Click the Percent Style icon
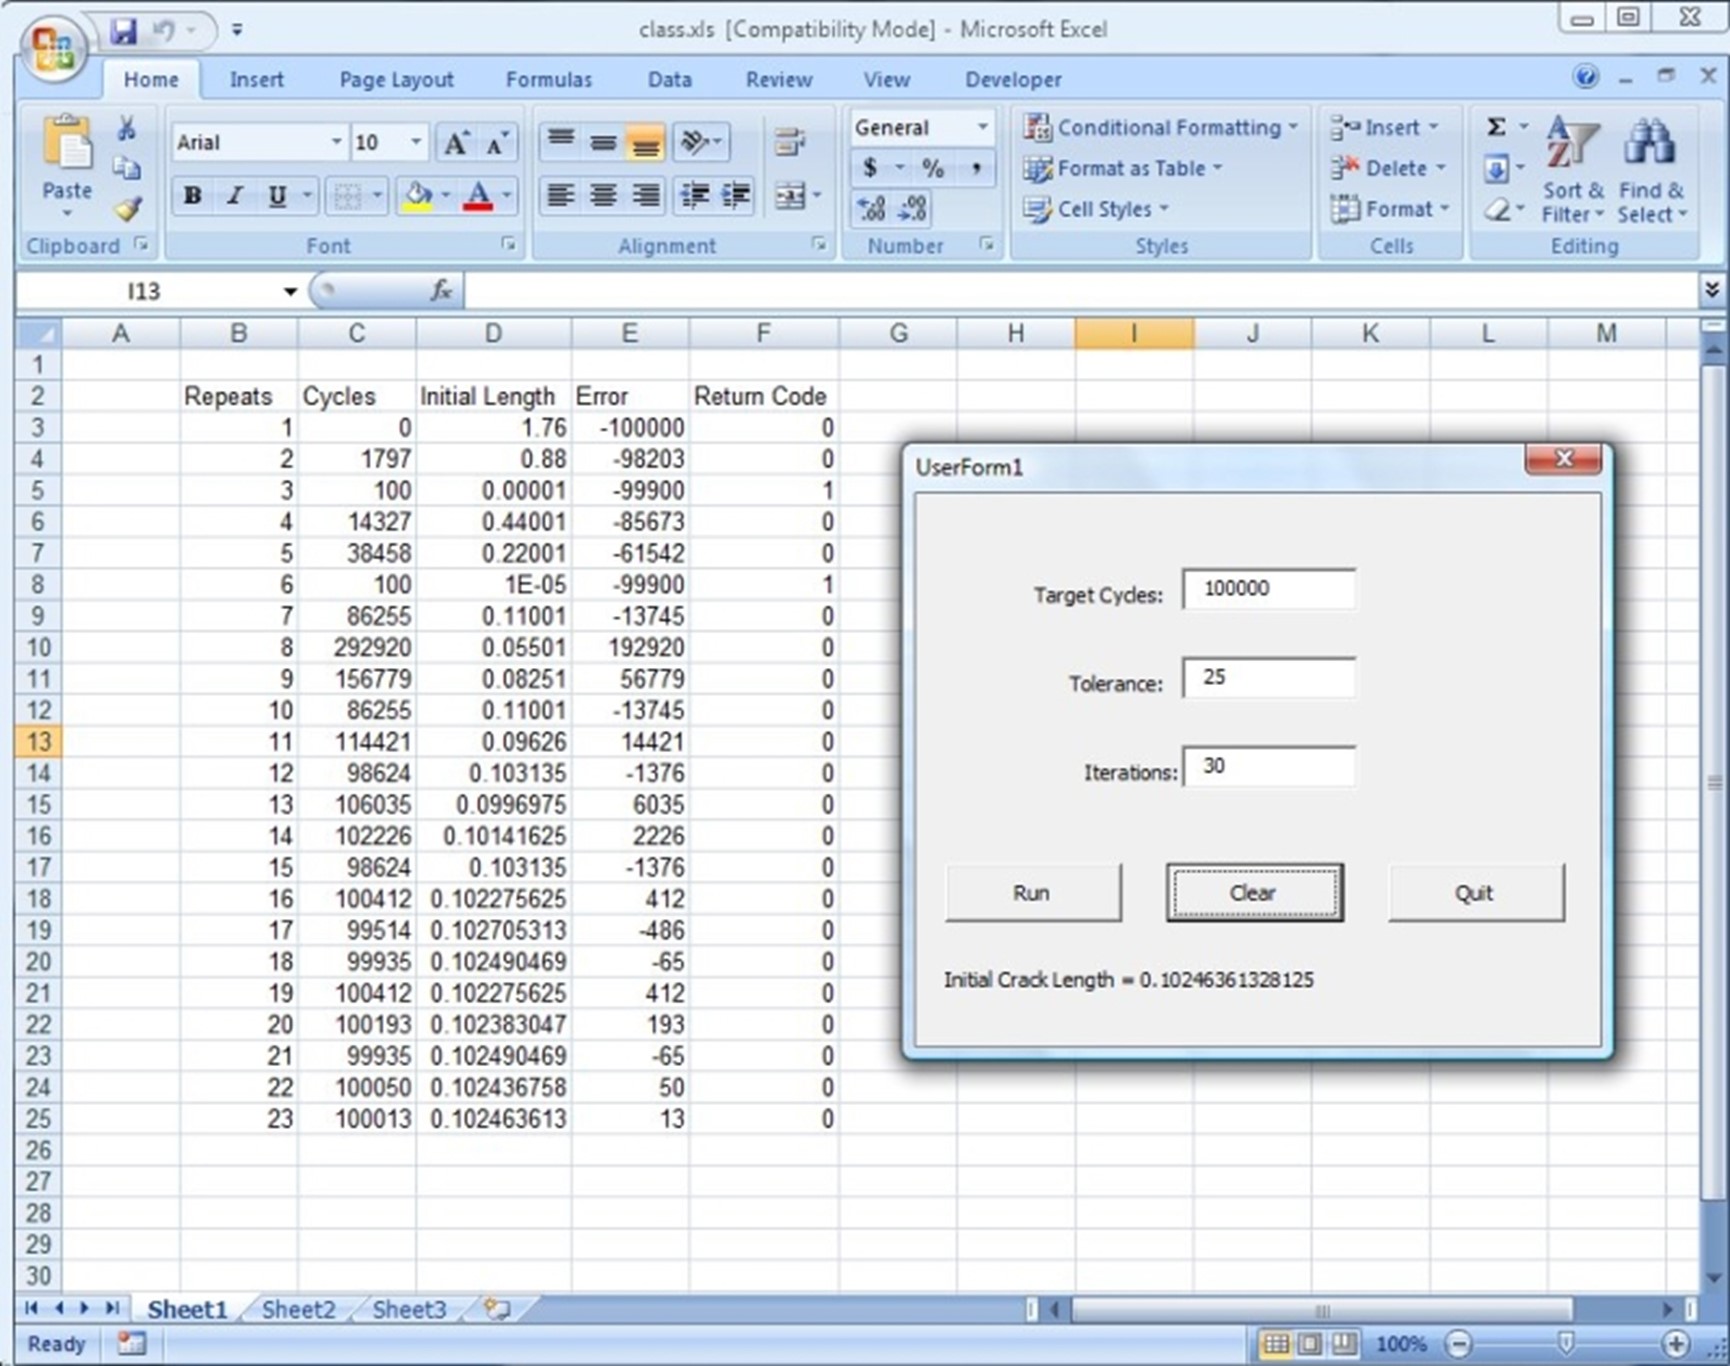The width and height of the screenshot is (1730, 1366). pos(932,168)
